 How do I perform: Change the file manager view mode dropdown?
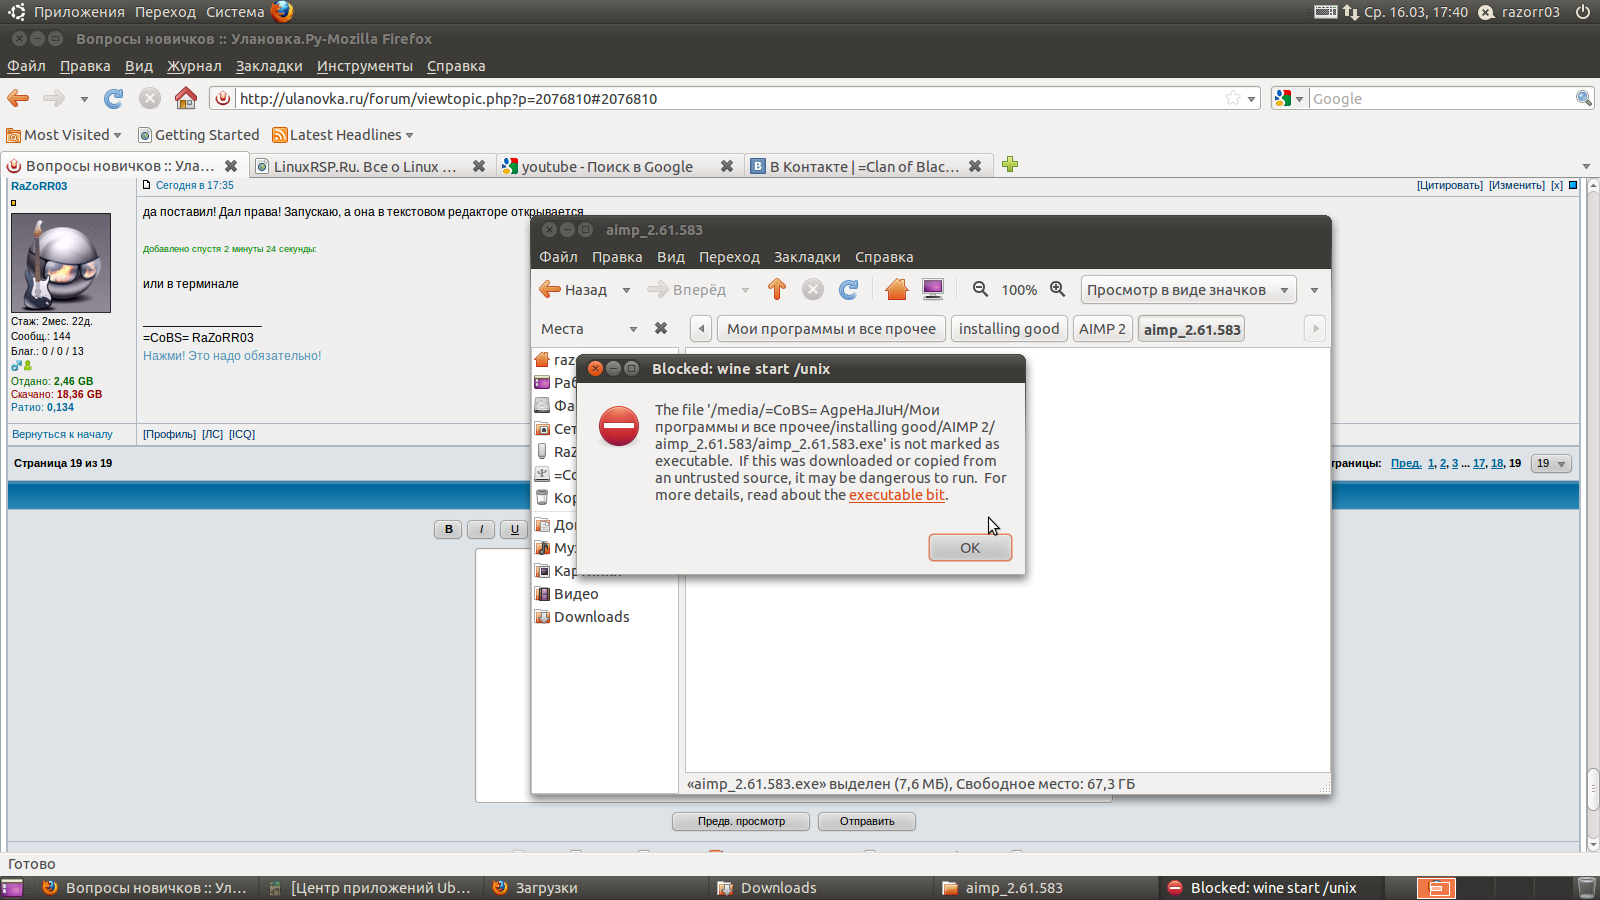(x=1188, y=290)
